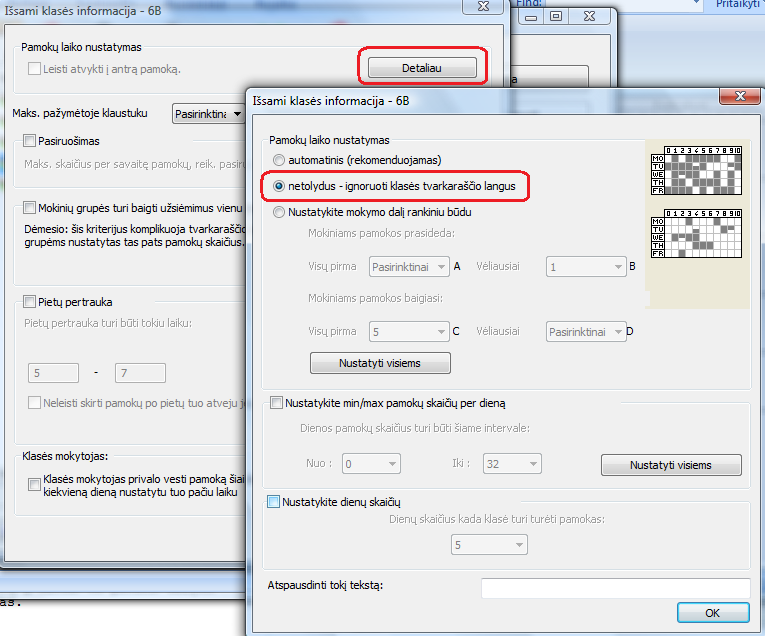Click lunch break start field showing 5
765x636 pixels.
pyautogui.click(x=53, y=373)
